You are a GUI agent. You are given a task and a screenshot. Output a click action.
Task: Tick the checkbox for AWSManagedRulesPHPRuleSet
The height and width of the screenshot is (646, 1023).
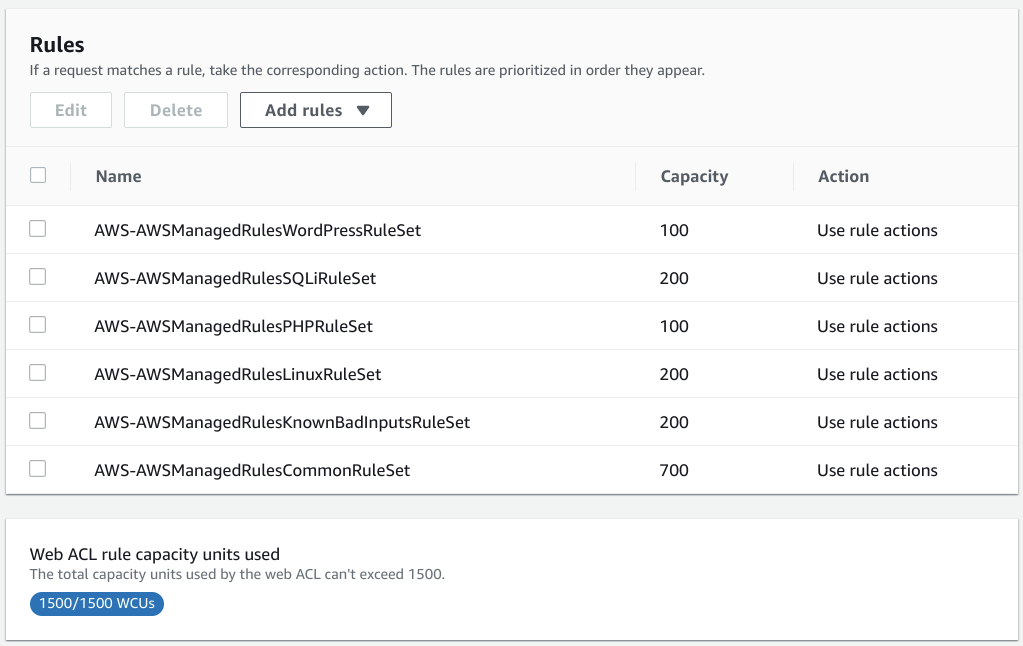(38, 325)
